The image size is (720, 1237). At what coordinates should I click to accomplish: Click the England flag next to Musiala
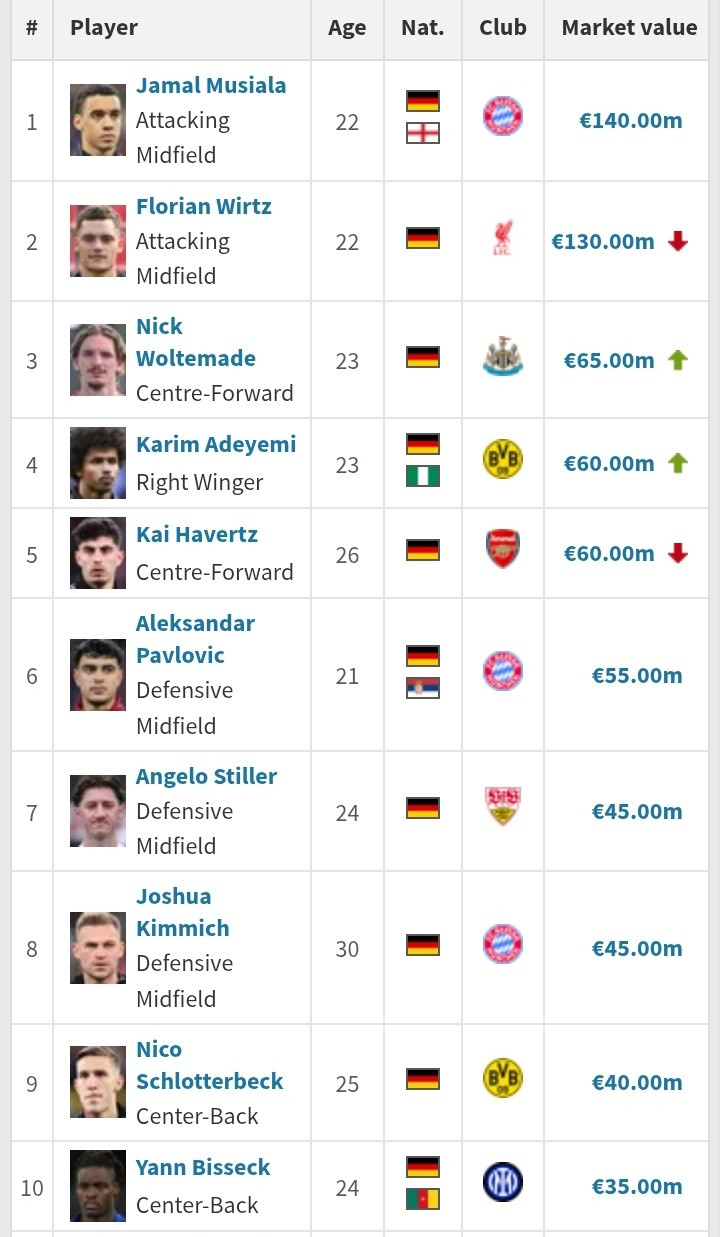point(423,133)
